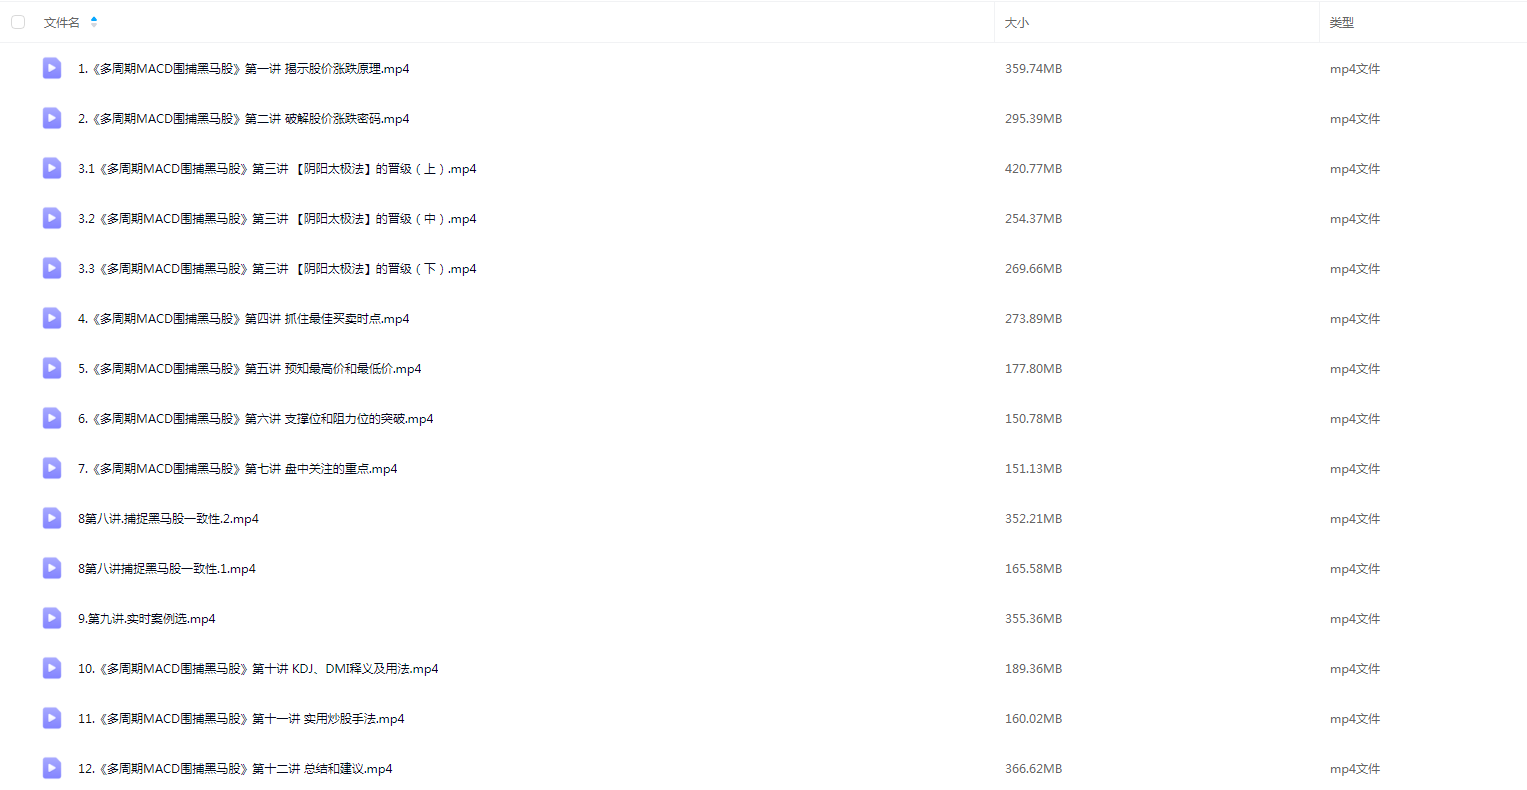This screenshot has height=790, width=1527.
Task: Select the row with size 165.58MB
Action: pos(763,568)
